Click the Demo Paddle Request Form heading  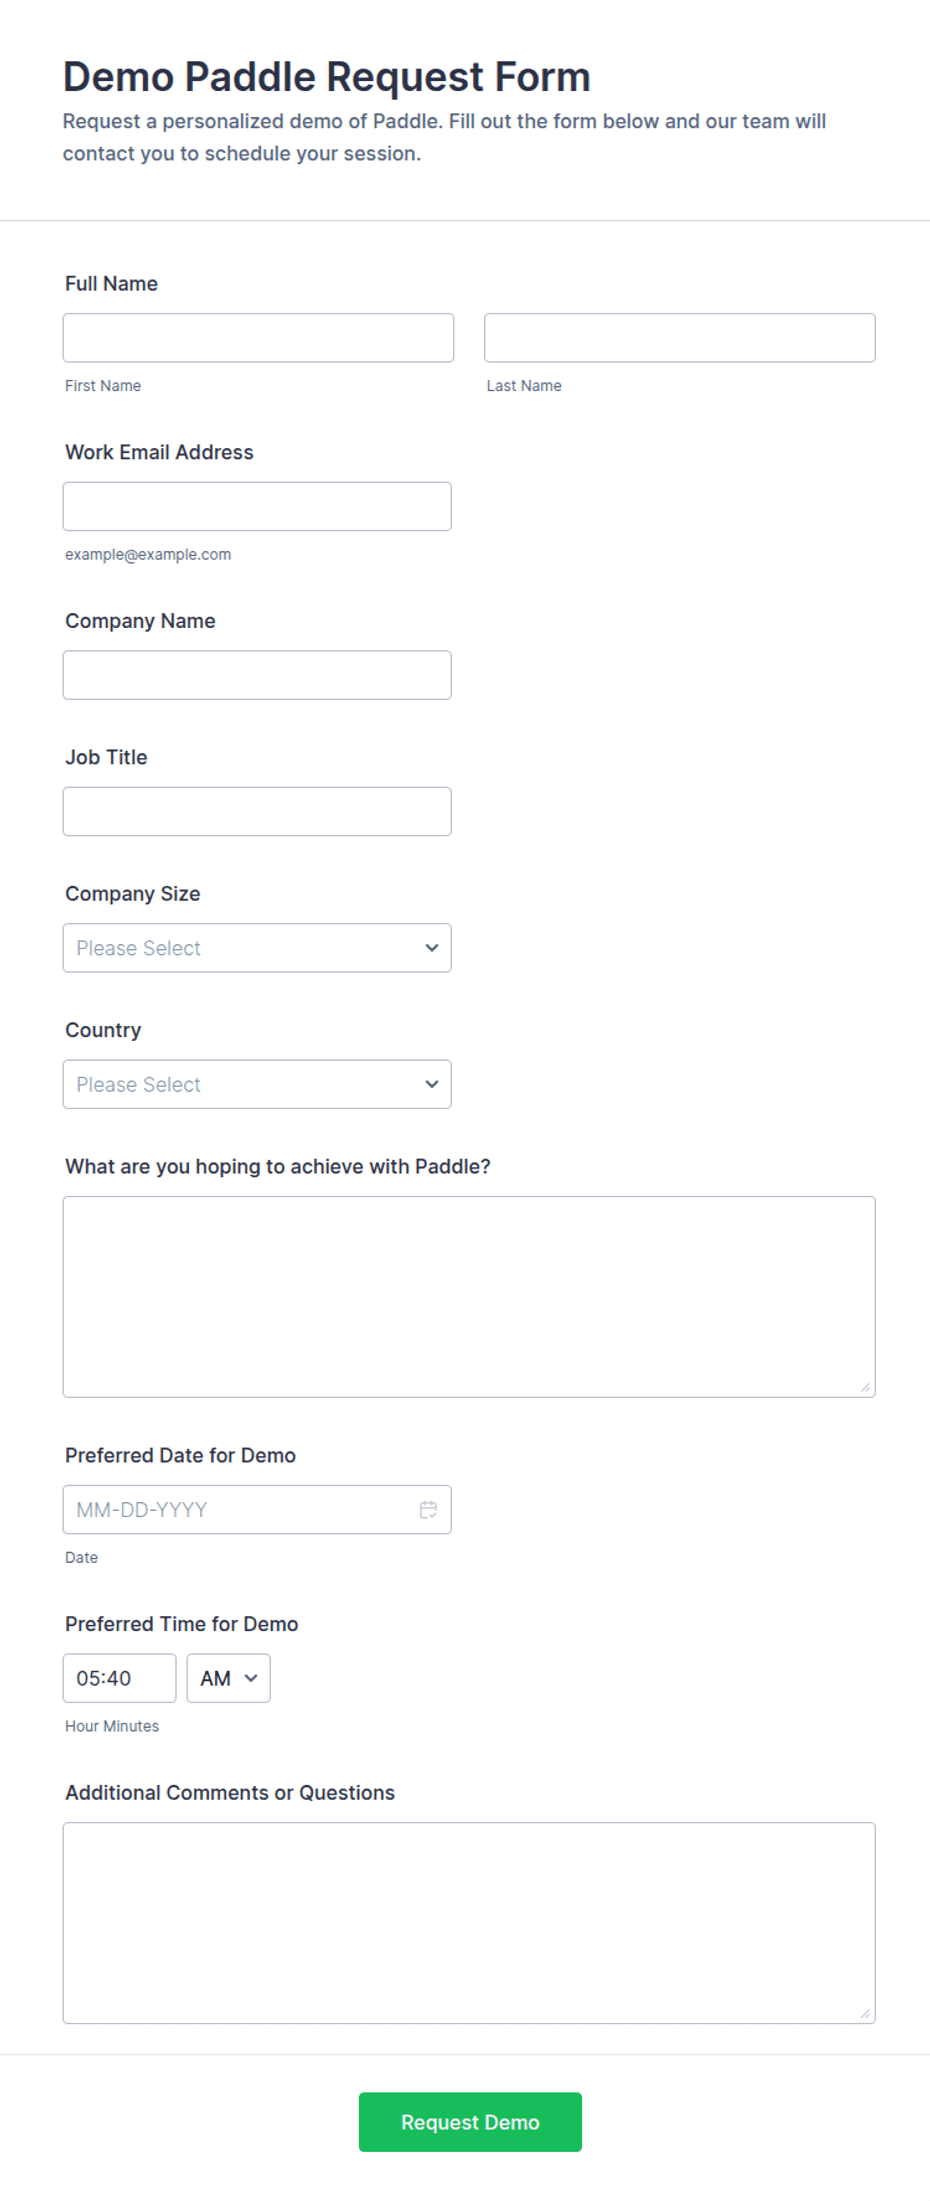[327, 77]
